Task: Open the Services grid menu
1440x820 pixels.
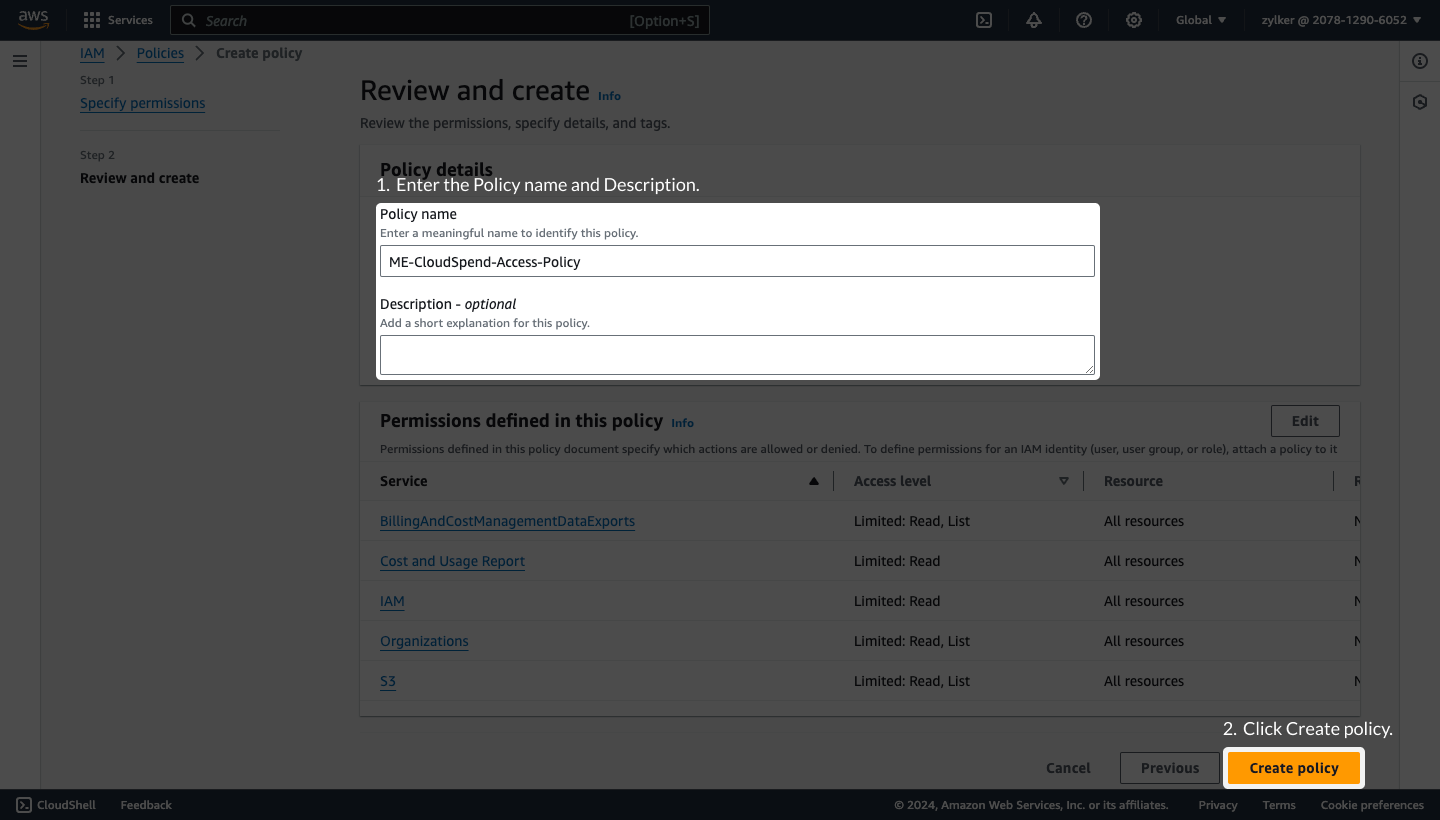Action: click(90, 20)
